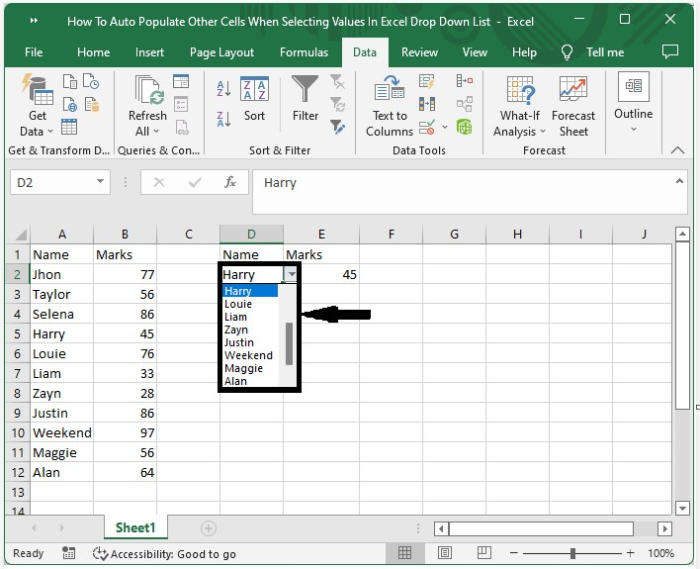The height and width of the screenshot is (569, 700).
Task: Open the Comments speech bubble icon
Action: [x=670, y=52]
